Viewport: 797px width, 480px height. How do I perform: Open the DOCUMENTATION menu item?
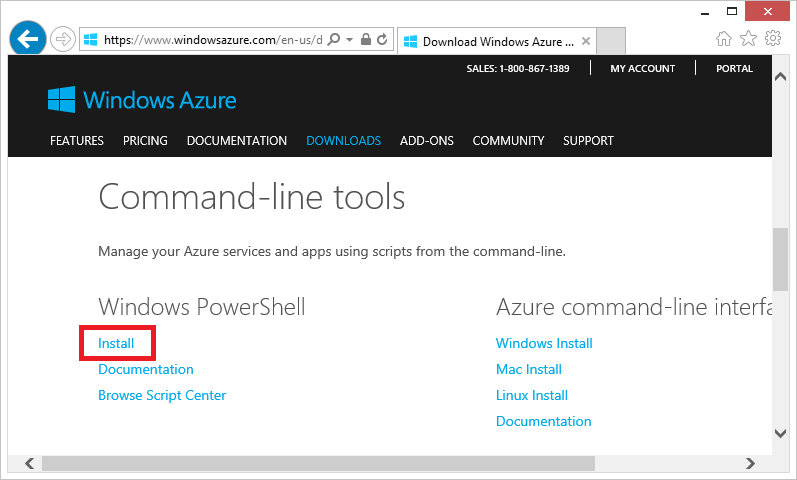237,141
